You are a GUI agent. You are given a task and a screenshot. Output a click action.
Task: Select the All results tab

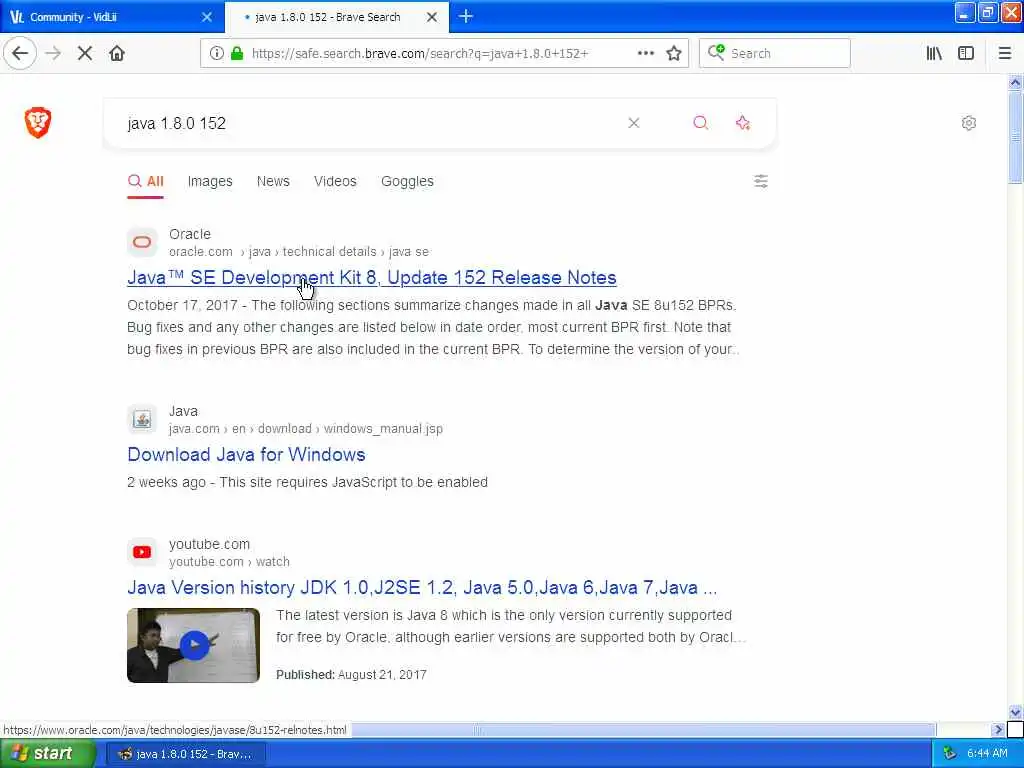click(x=146, y=182)
